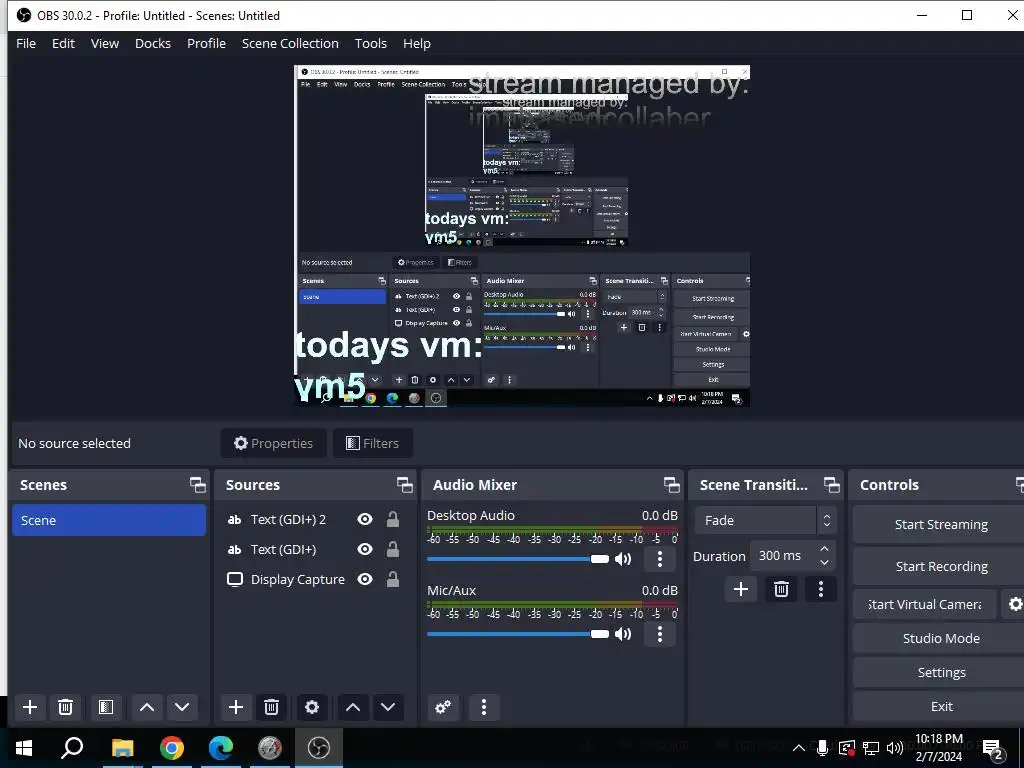Open virtual camera settings gear

click(1014, 605)
